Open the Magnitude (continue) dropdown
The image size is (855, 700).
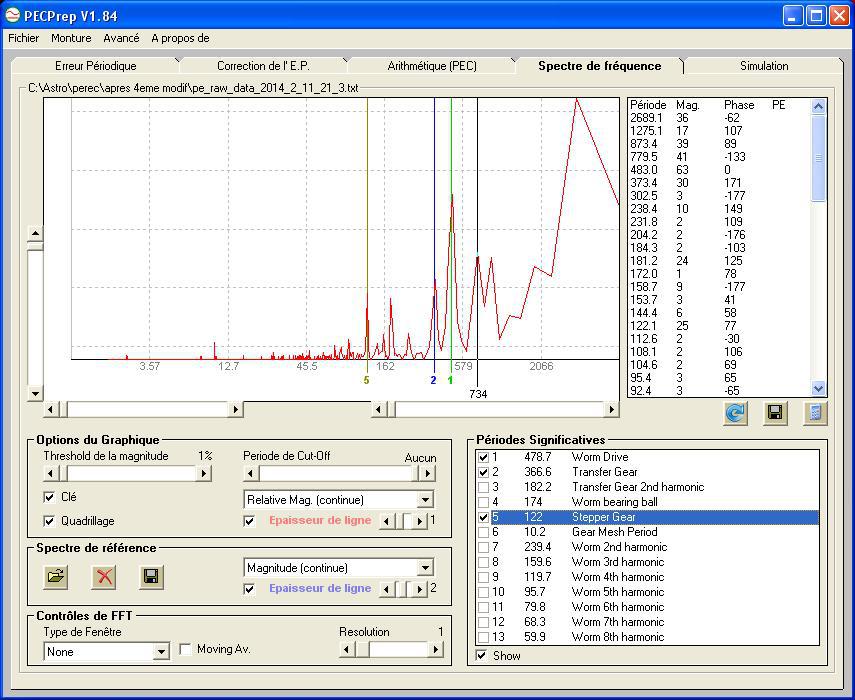[x=425, y=568]
